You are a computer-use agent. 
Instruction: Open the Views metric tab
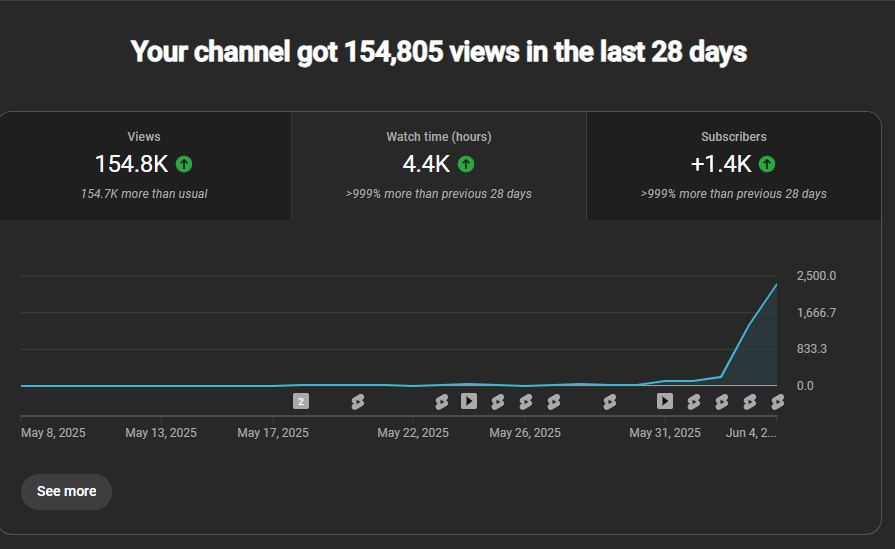coord(145,165)
